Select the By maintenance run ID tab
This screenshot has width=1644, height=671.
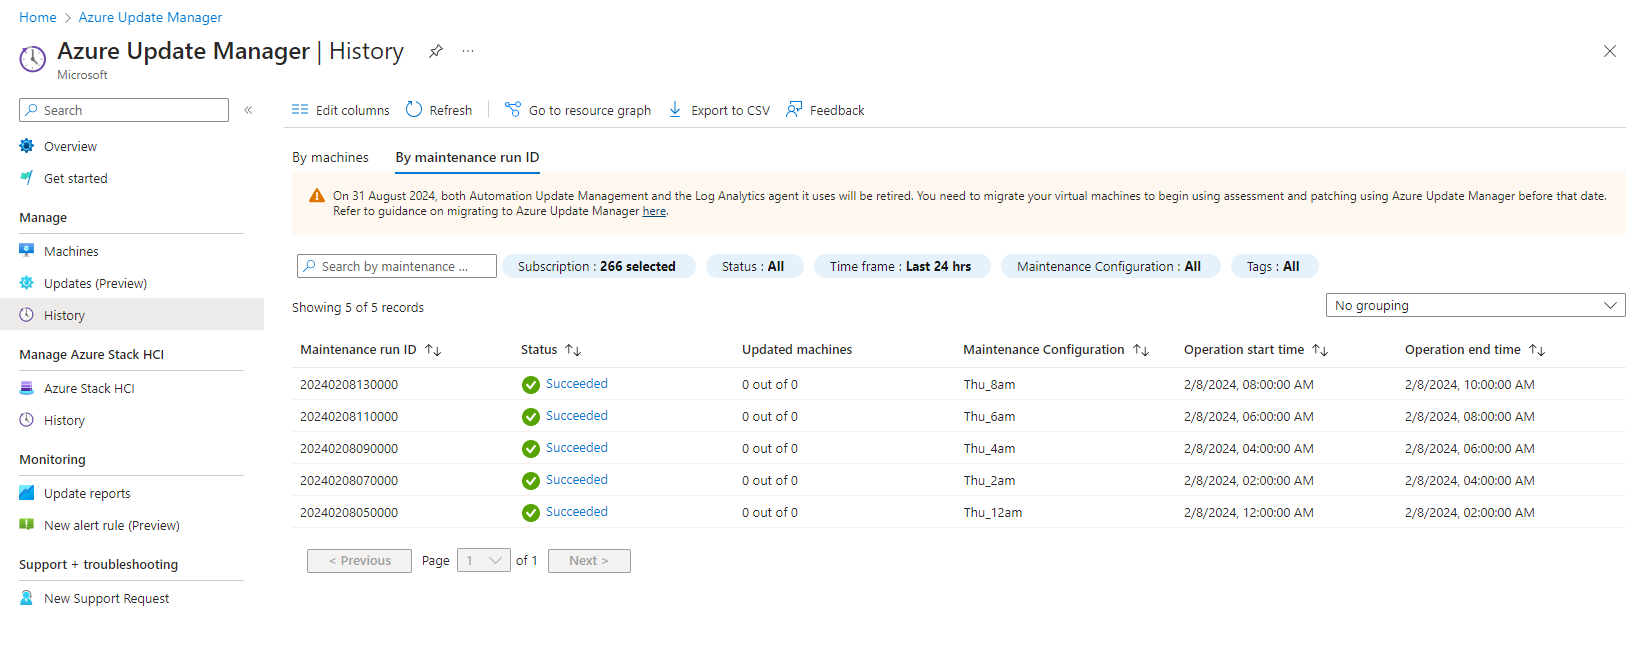467,157
